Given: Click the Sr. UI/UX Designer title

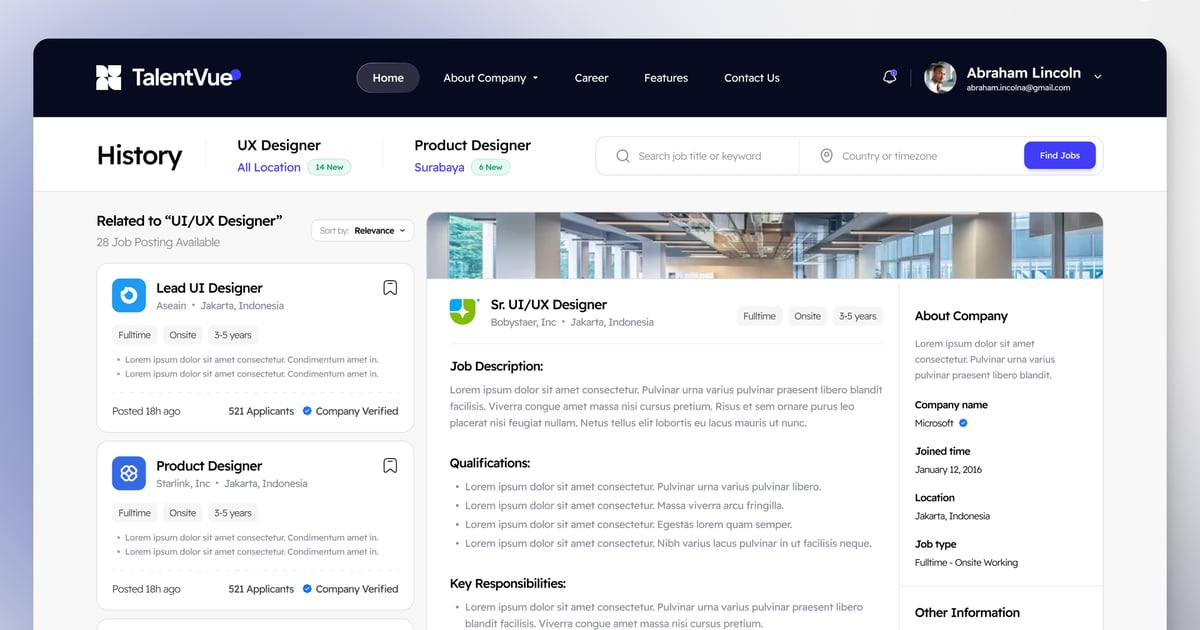Looking at the screenshot, I should click(x=549, y=305).
